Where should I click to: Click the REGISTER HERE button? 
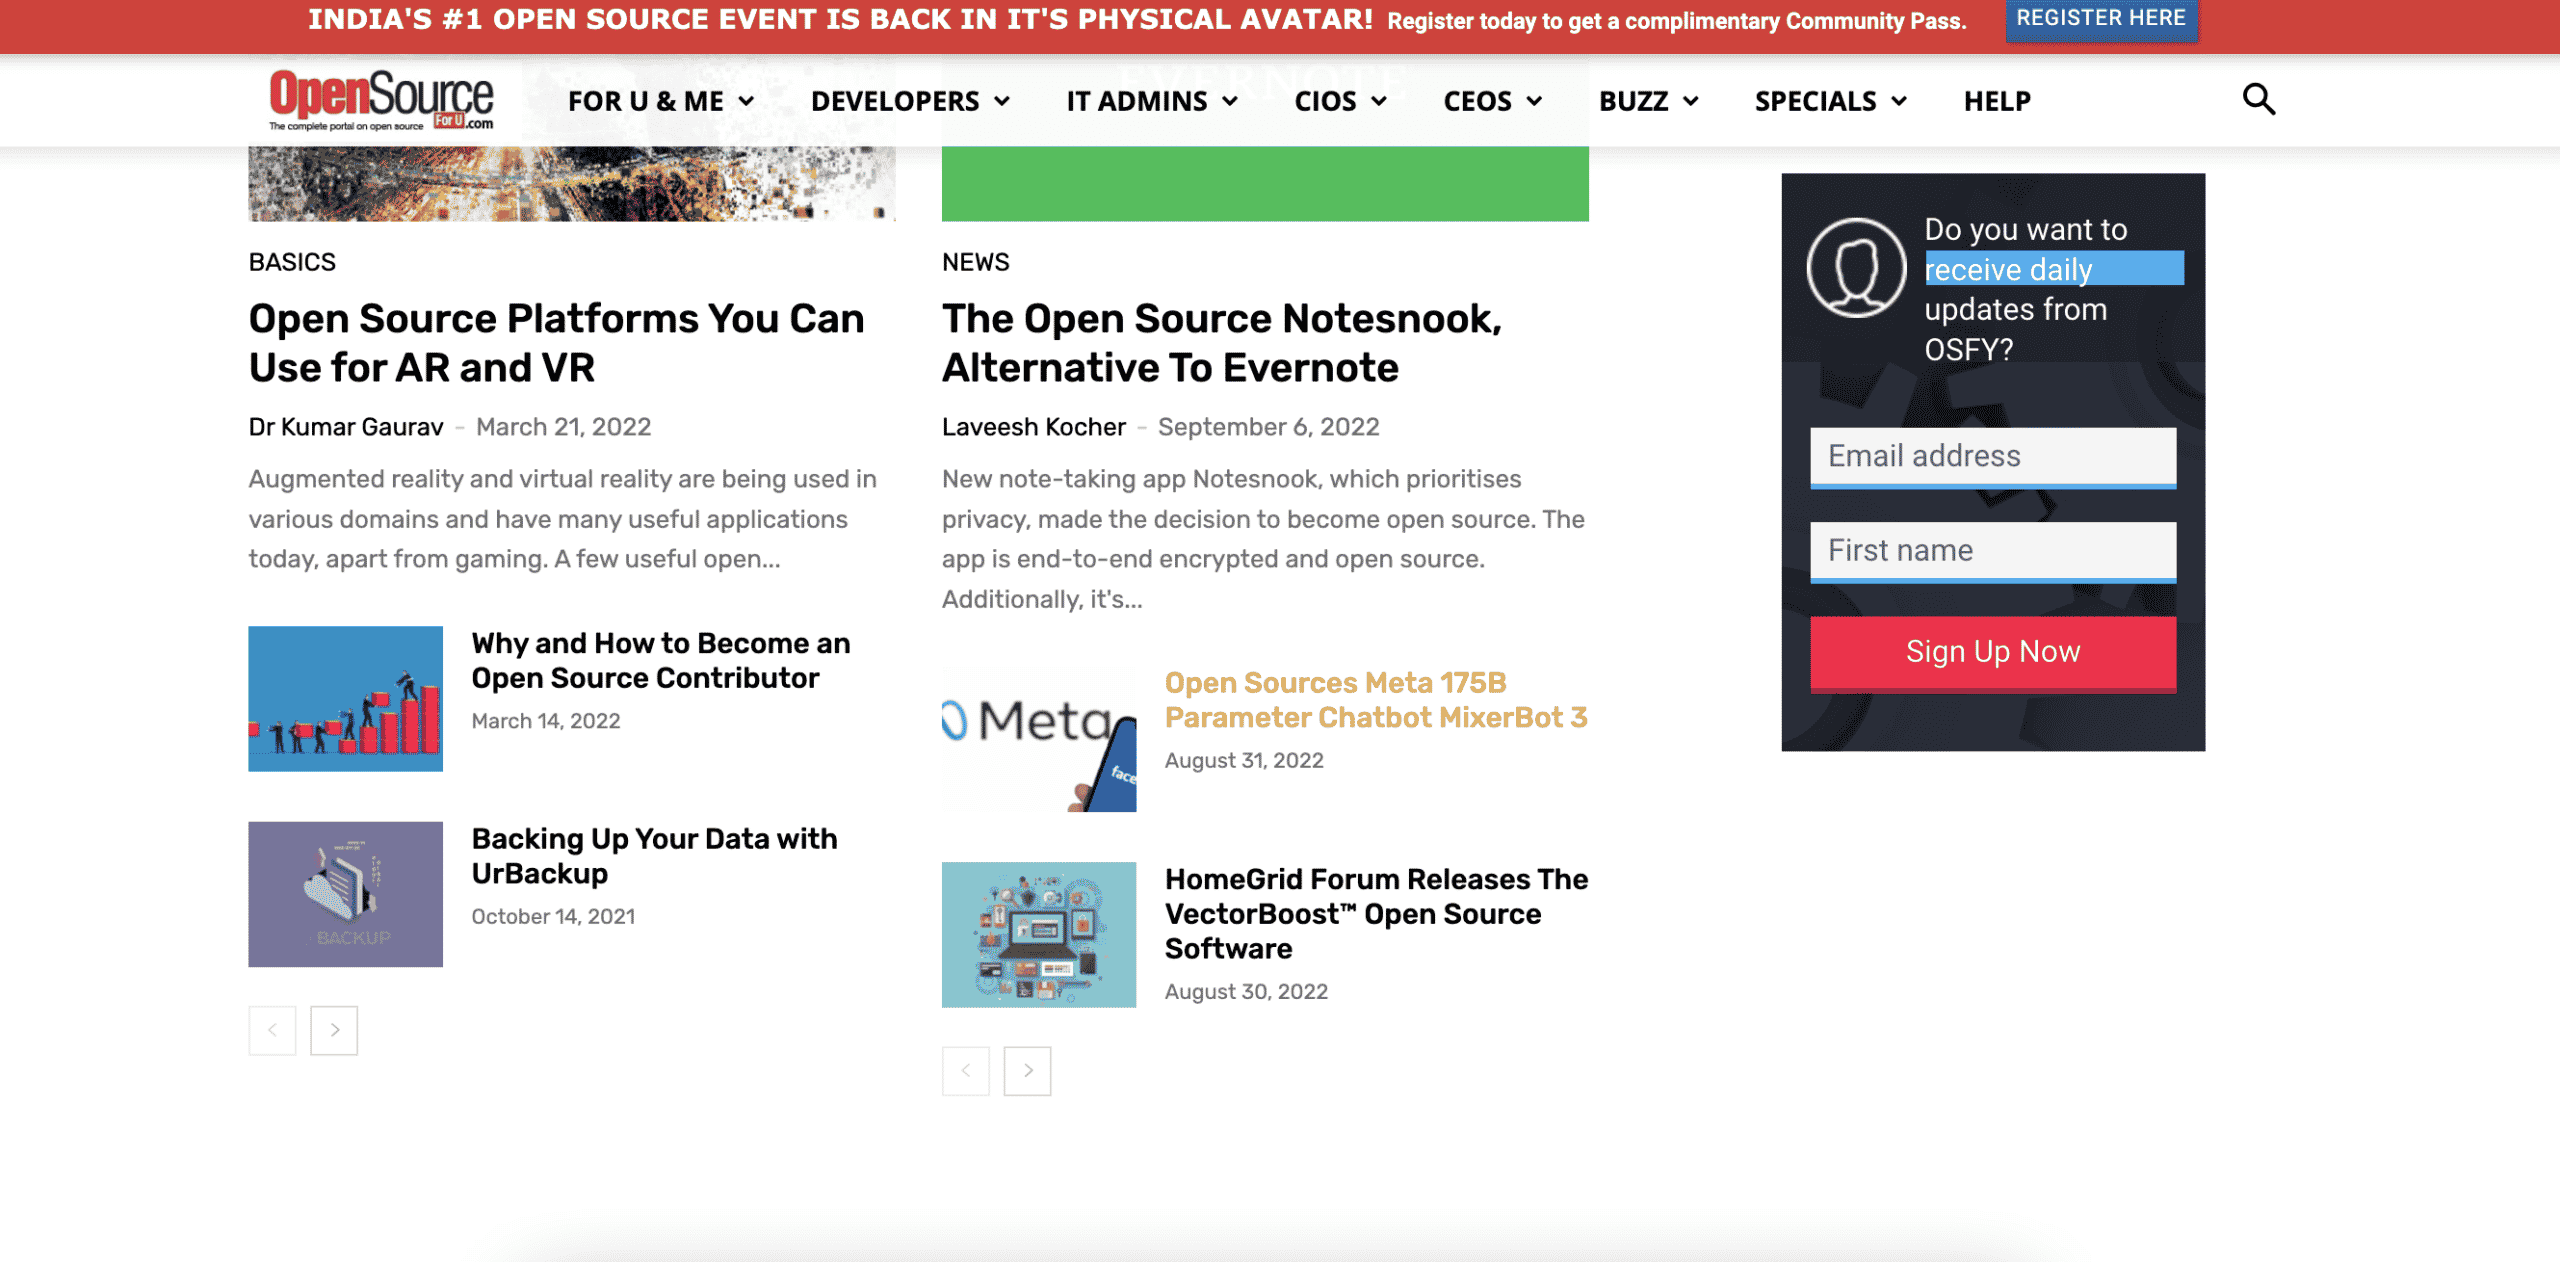tap(2101, 19)
